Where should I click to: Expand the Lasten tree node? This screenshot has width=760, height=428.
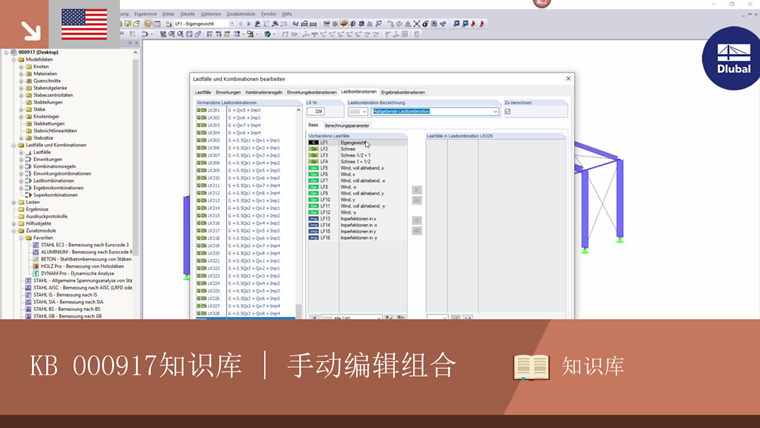coord(14,202)
